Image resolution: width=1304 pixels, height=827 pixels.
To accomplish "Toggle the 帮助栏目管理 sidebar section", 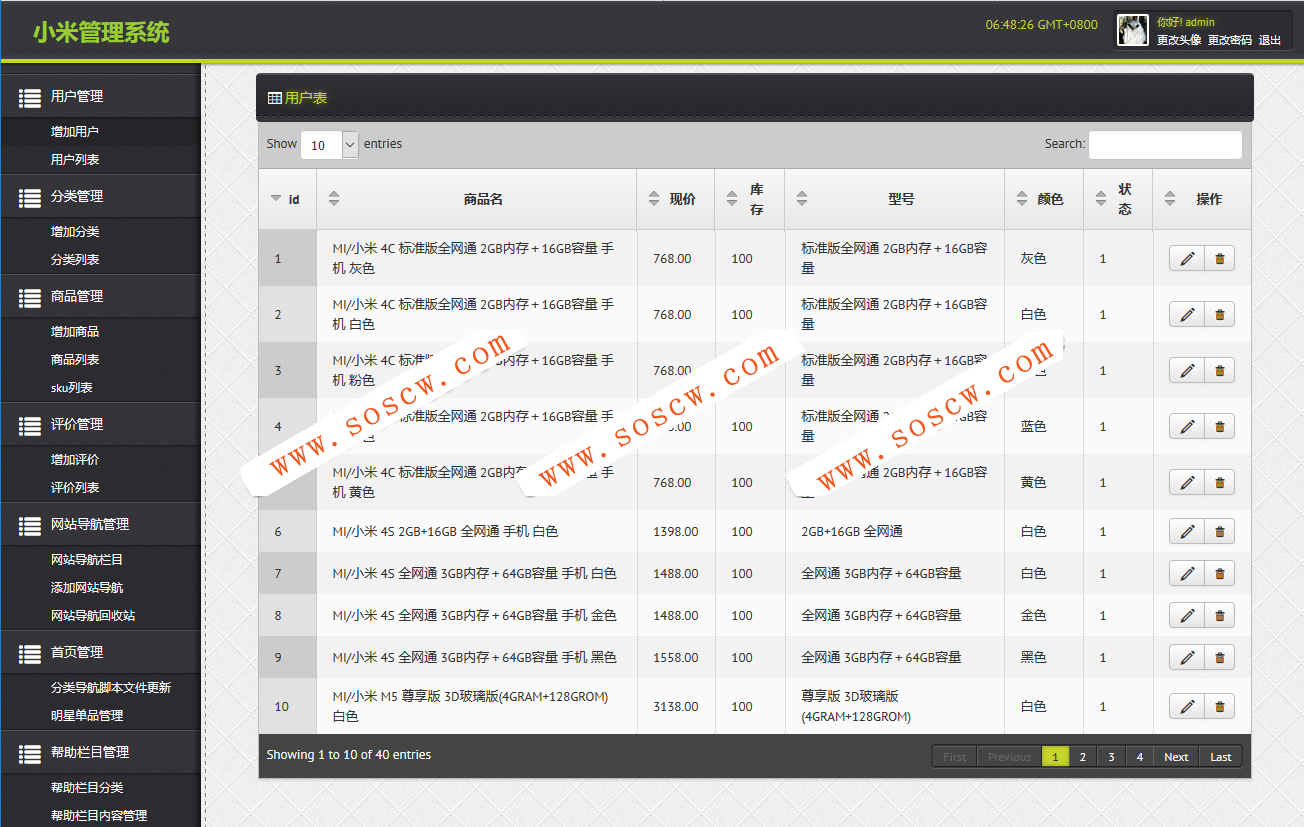I will click(100, 753).
